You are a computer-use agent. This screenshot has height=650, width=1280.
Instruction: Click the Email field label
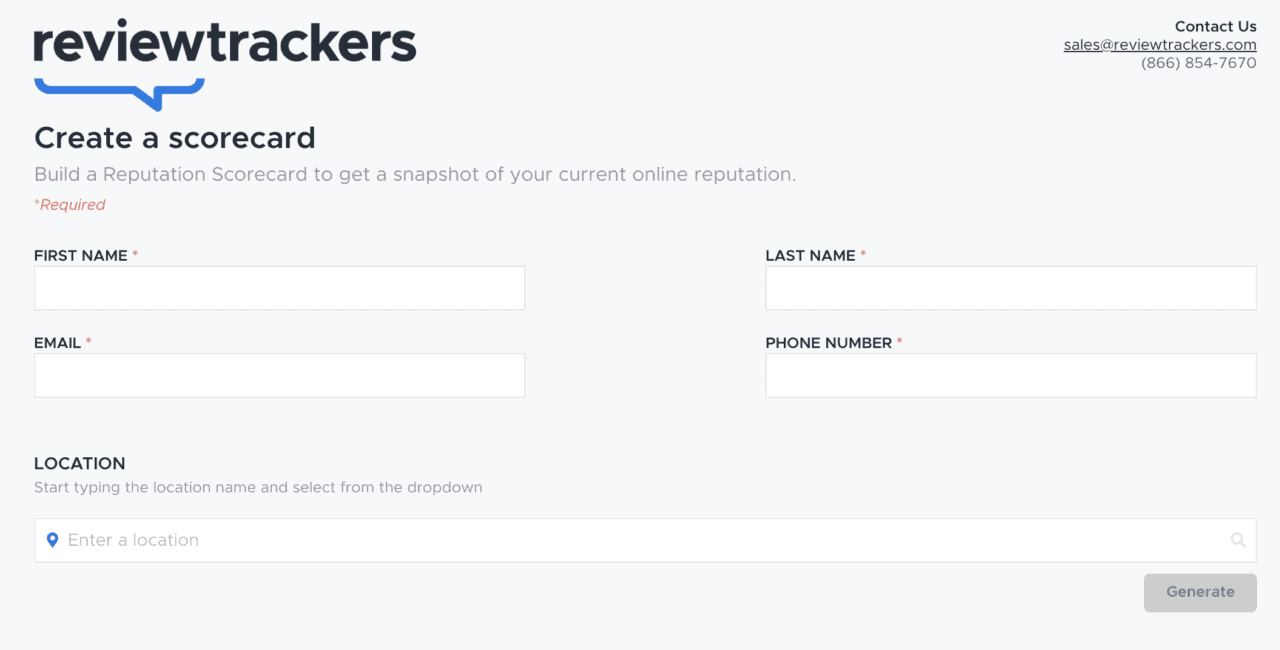click(x=58, y=343)
